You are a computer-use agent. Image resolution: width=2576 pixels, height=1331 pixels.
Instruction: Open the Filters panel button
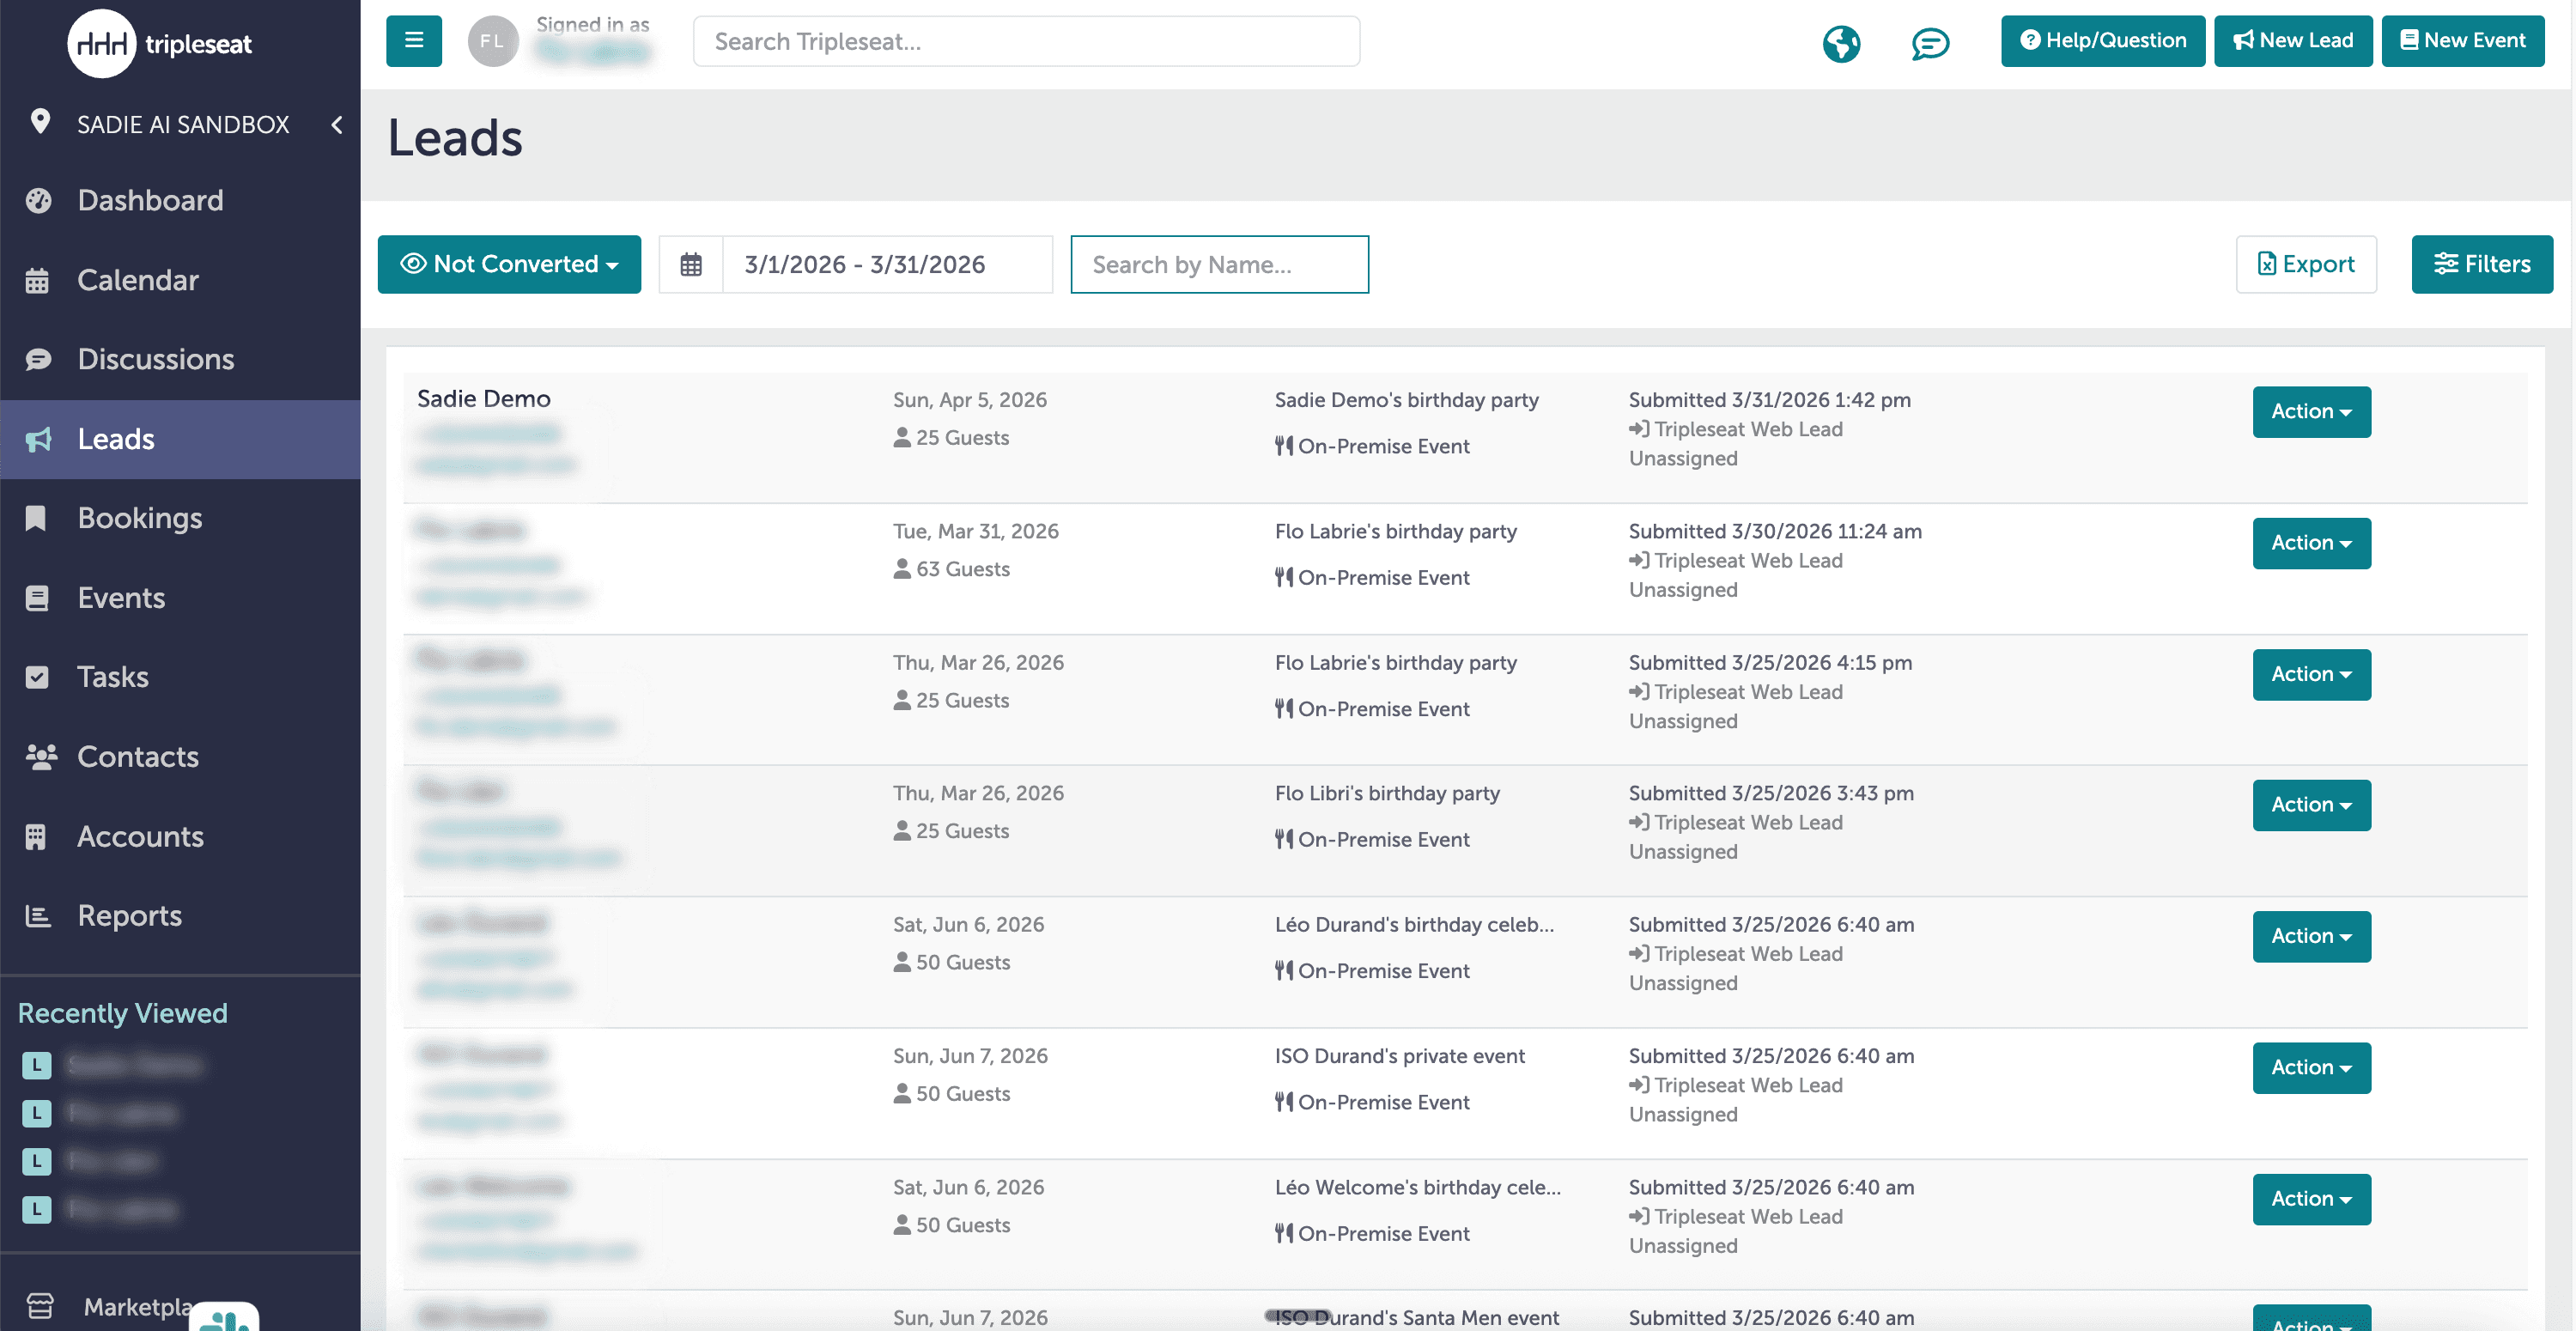(2481, 264)
